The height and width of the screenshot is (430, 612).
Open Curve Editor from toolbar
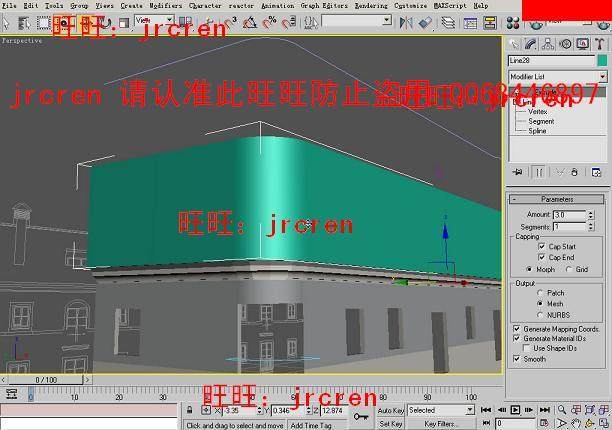click(470, 23)
